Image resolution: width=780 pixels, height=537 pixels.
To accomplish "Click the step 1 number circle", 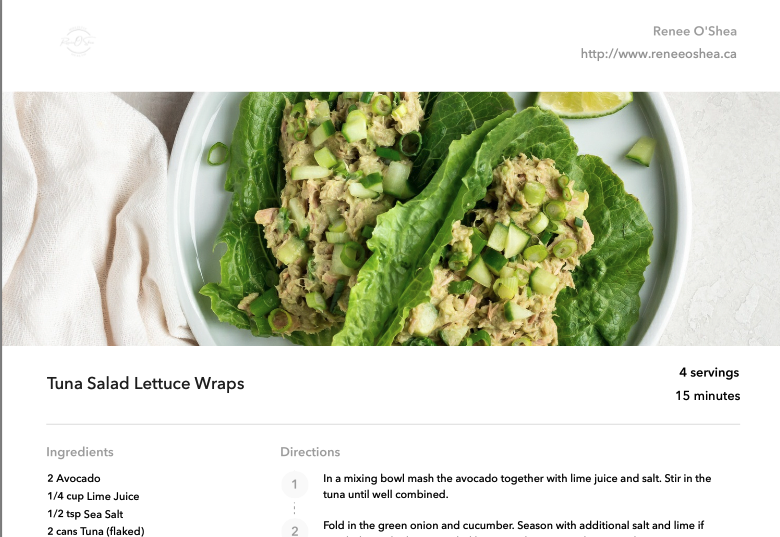I will tap(294, 484).
